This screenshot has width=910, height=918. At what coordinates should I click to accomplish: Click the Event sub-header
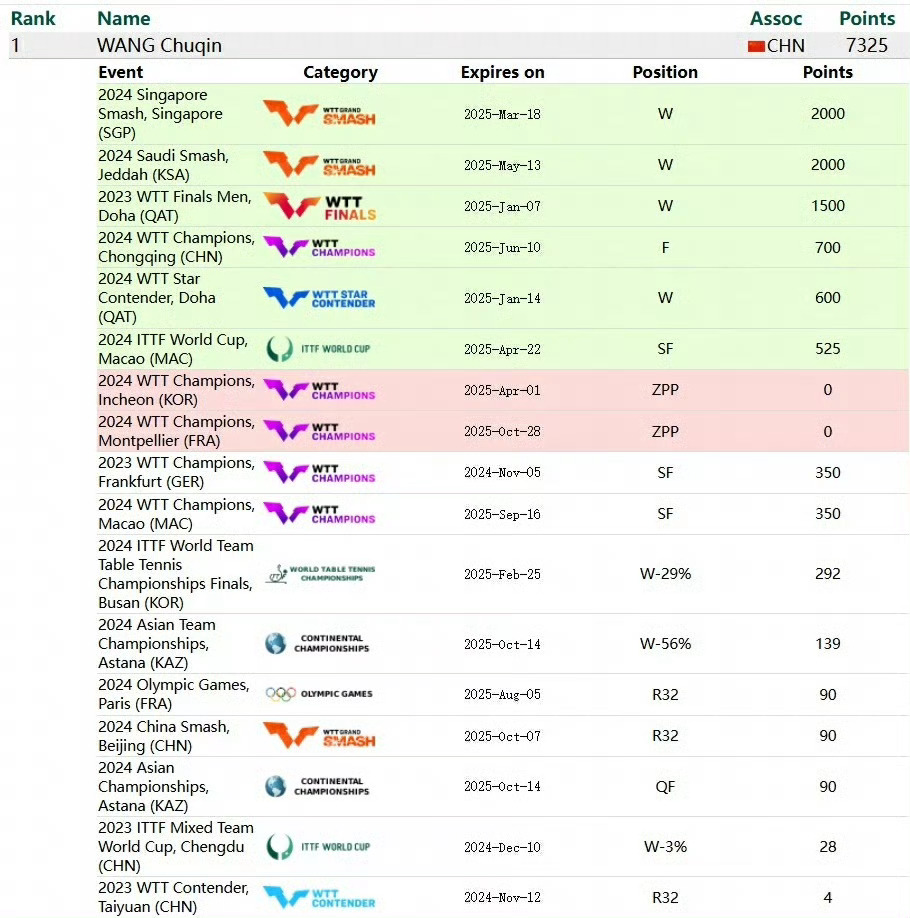point(121,72)
